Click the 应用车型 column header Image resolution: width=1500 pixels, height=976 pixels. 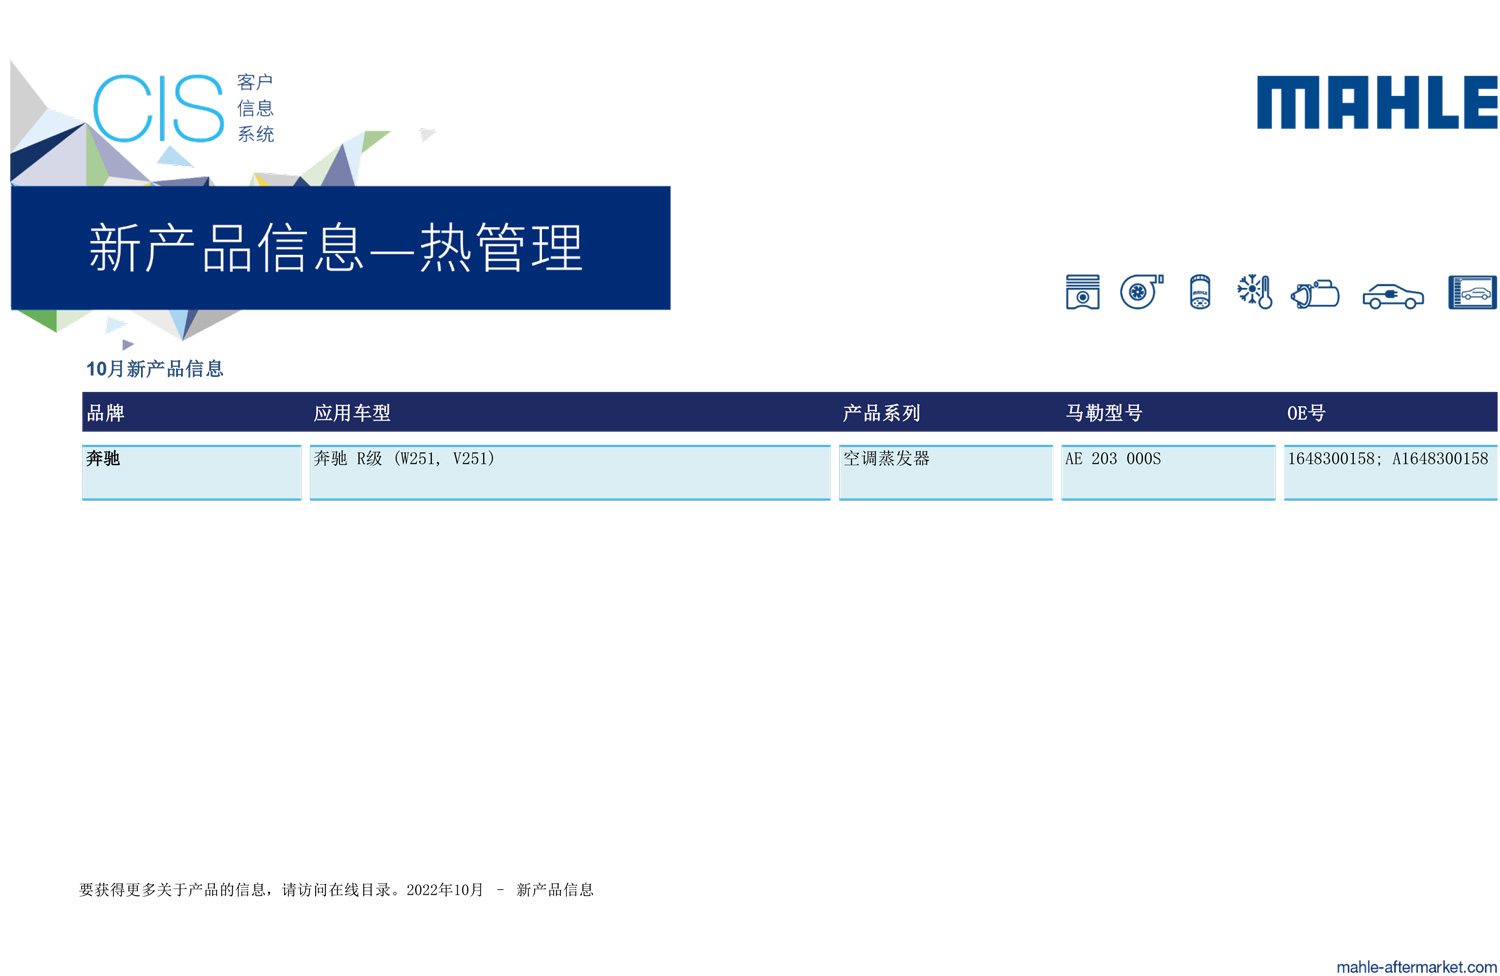click(x=352, y=412)
